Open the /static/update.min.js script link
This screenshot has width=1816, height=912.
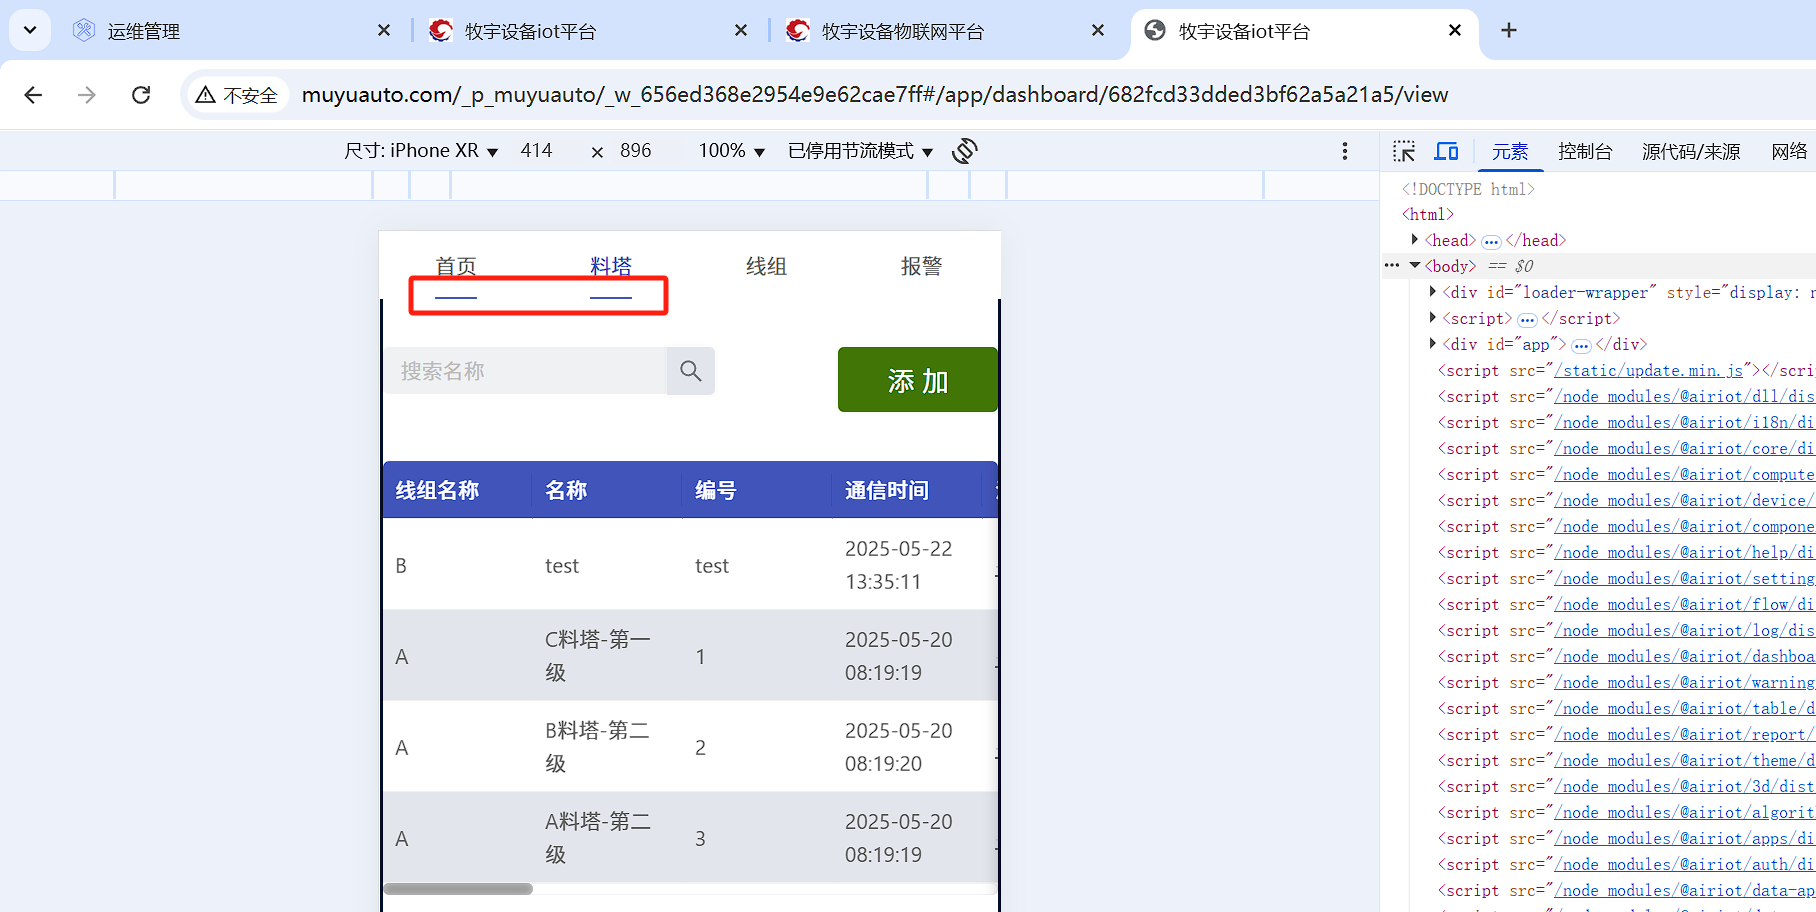[x=1648, y=370]
